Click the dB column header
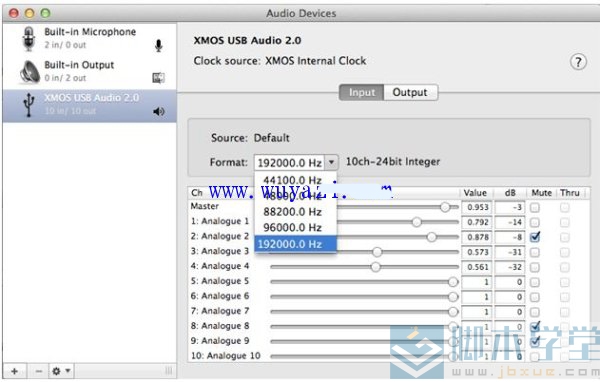Image resolution: width=600 pixels, height=382 pixels. click(x=510, y=193)
